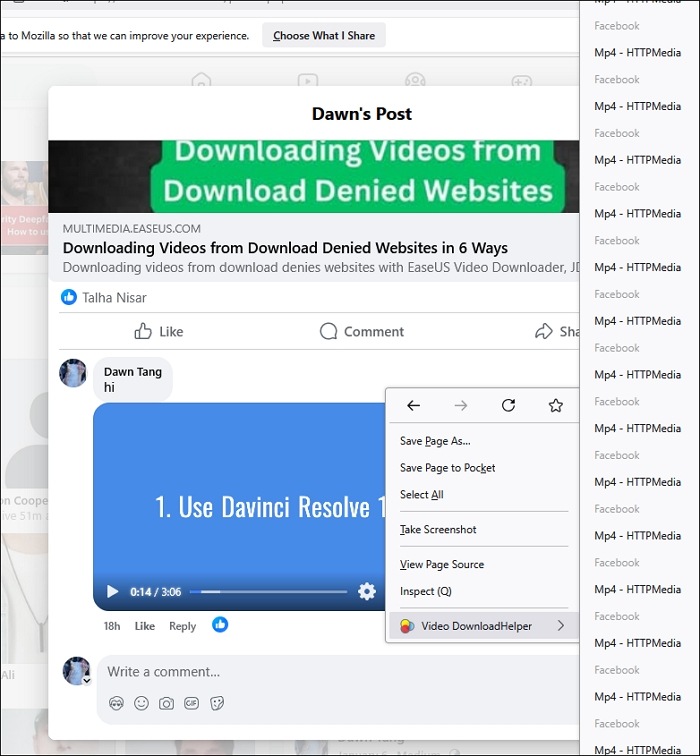Open the Talha Nisar reactions link

coord(114,297)
